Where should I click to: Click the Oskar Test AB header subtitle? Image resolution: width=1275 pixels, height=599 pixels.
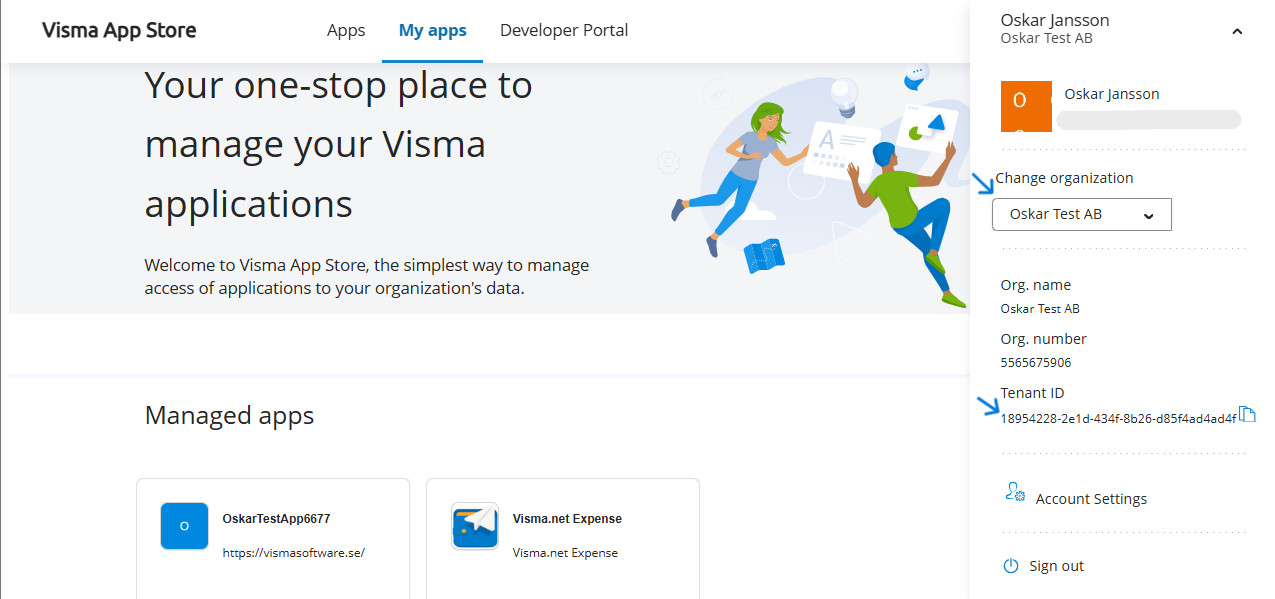coord(1046,38)
